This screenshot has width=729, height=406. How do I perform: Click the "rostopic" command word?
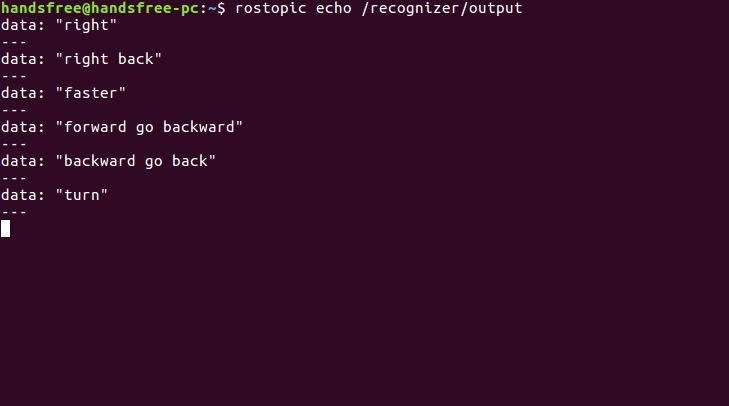pyautogui.click(x=270, y=8)
